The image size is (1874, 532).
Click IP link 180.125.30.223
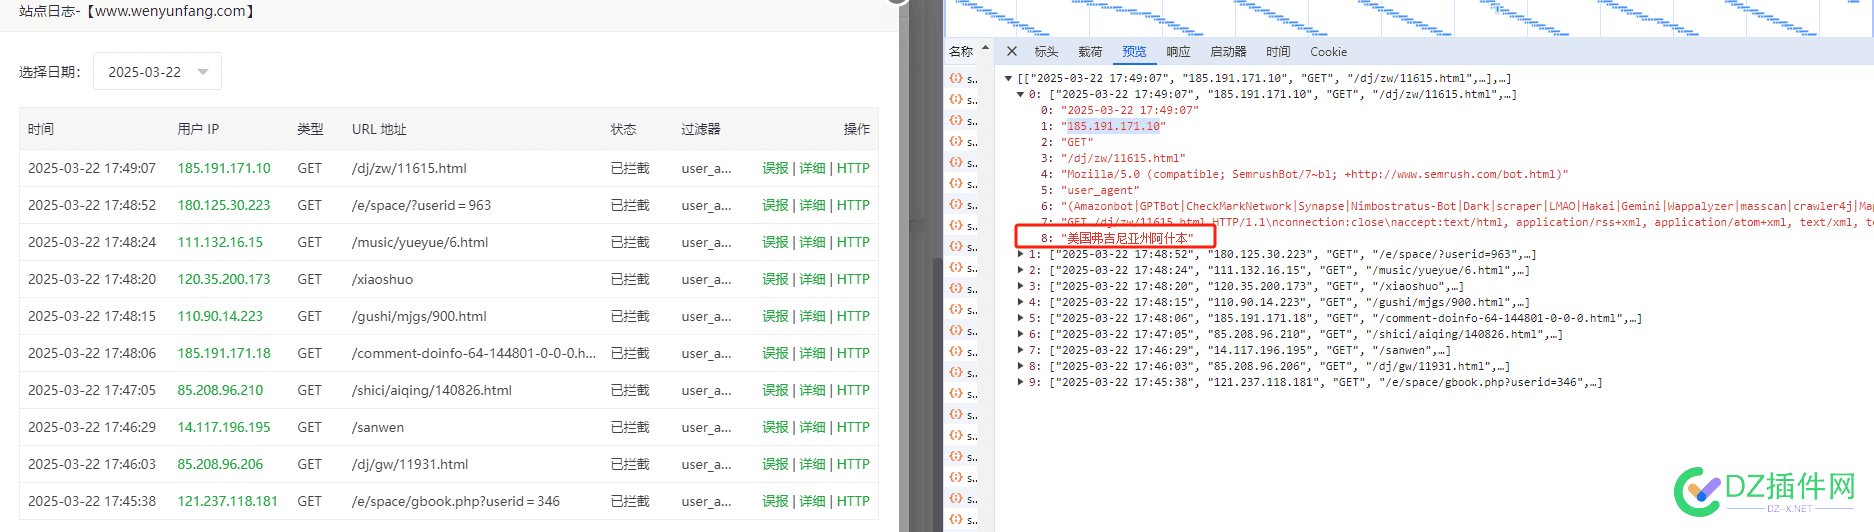[224, 205]
